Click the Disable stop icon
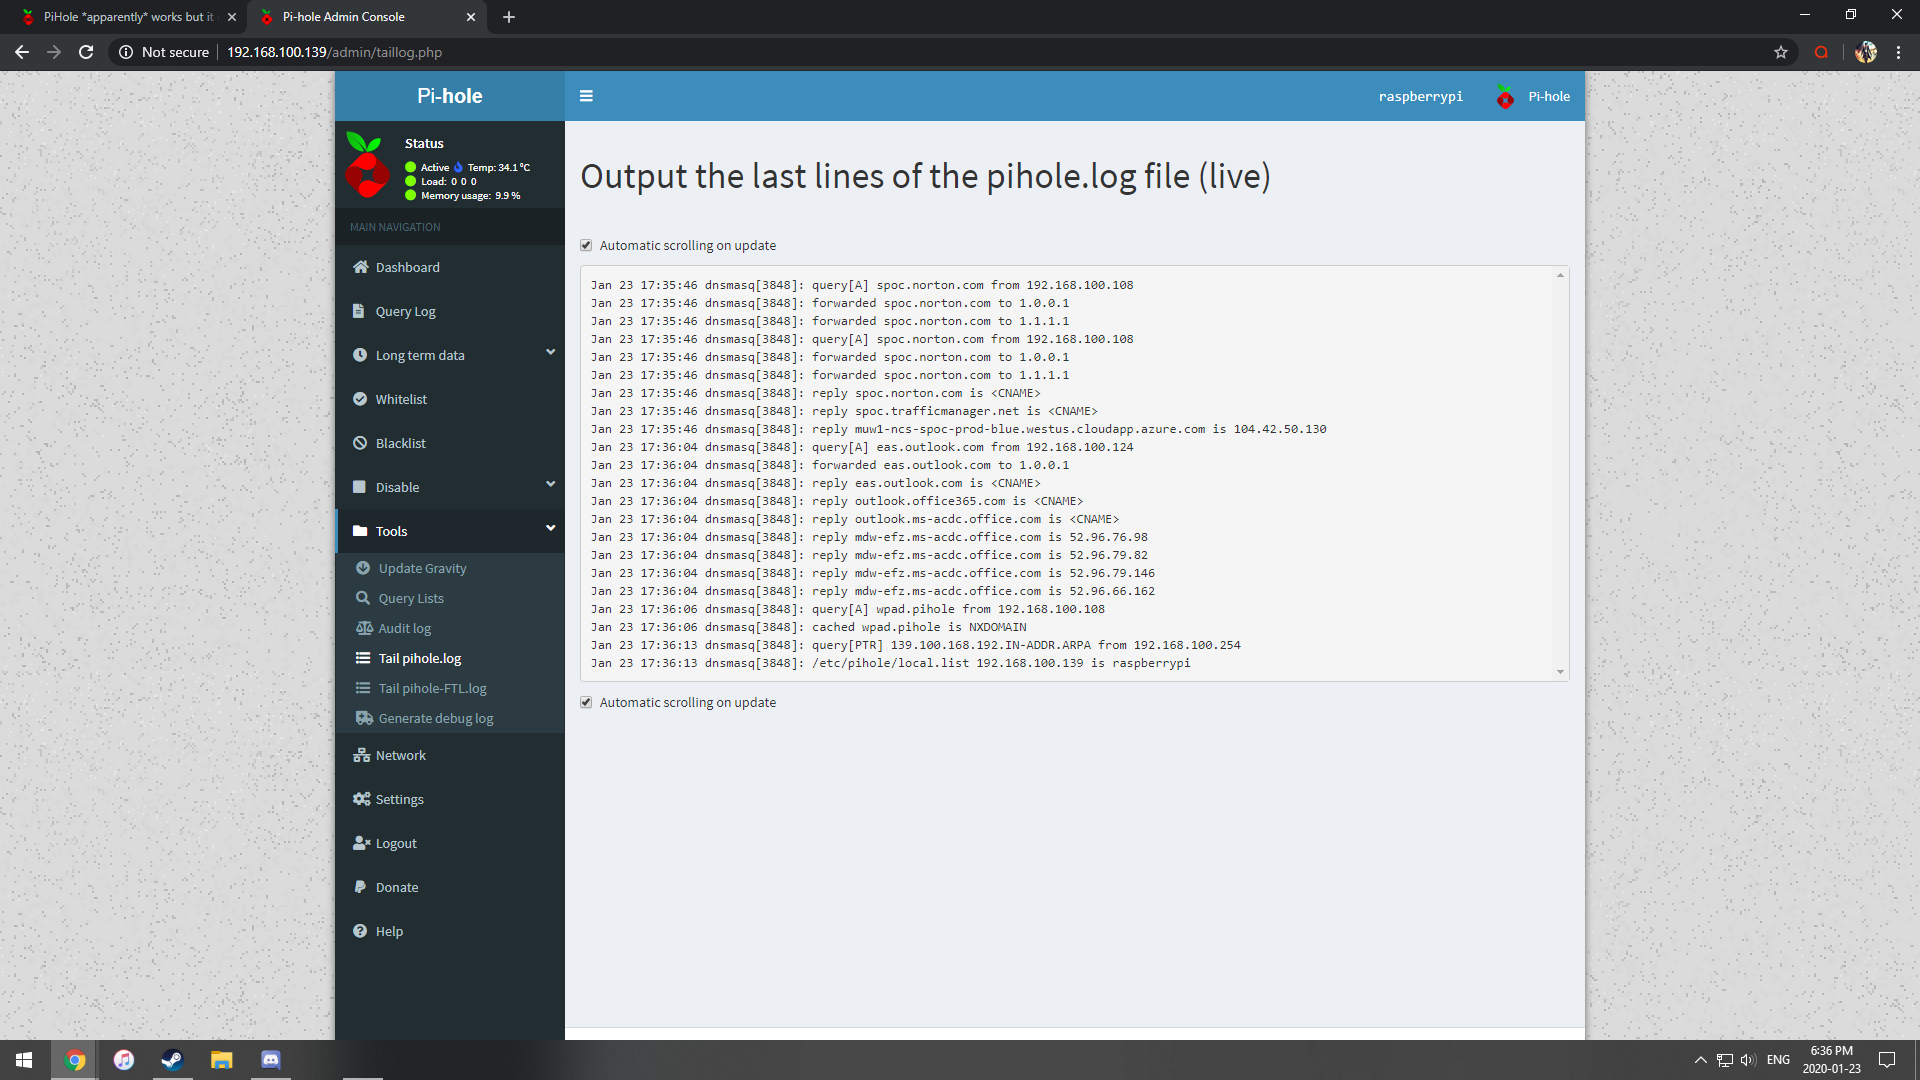Image resolution: width=1920 pixels, height=1080 pixels. point(359,487)
